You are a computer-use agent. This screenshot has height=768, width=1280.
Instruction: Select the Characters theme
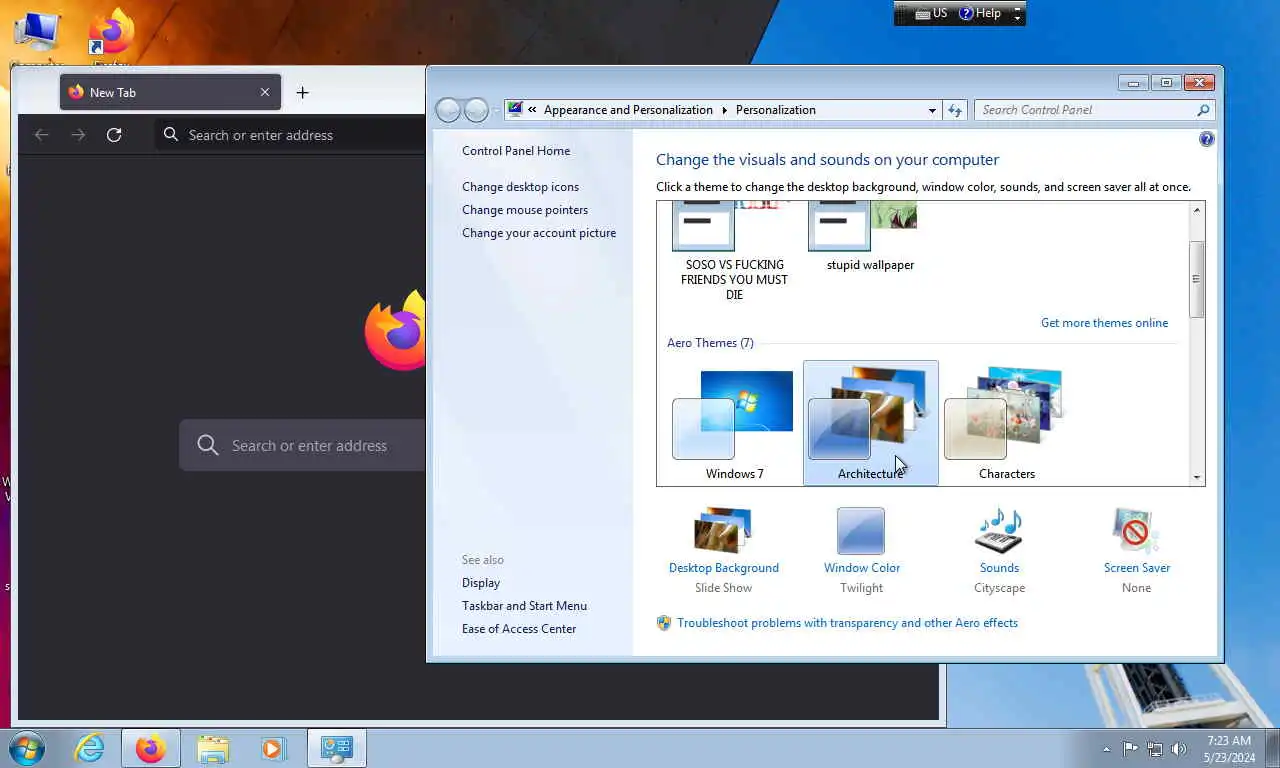pos(1006,424)
